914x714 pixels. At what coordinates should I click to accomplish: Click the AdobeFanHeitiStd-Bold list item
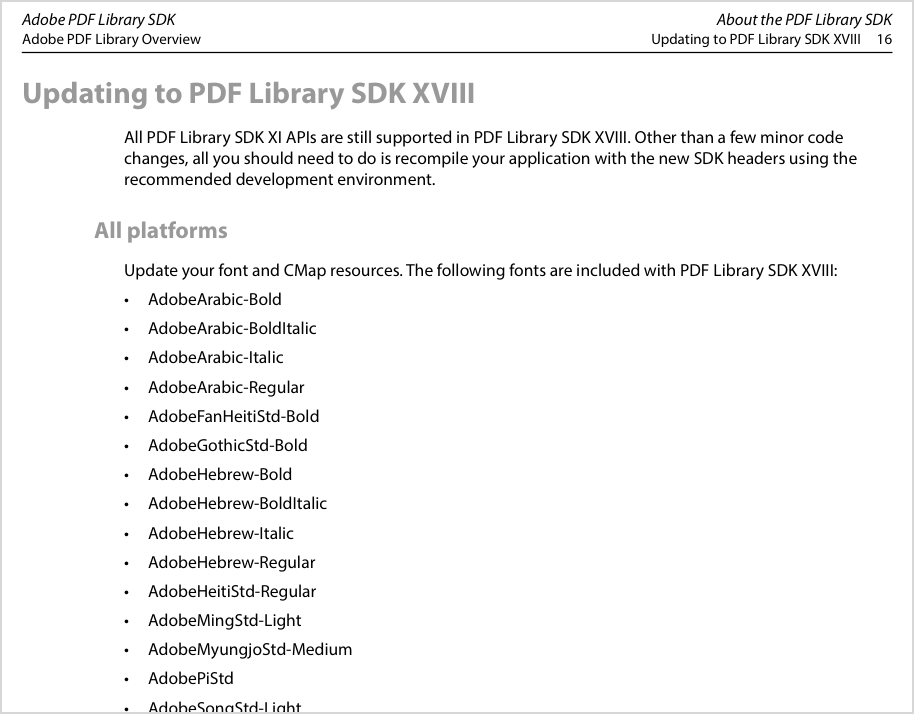(x=234, y=417)
